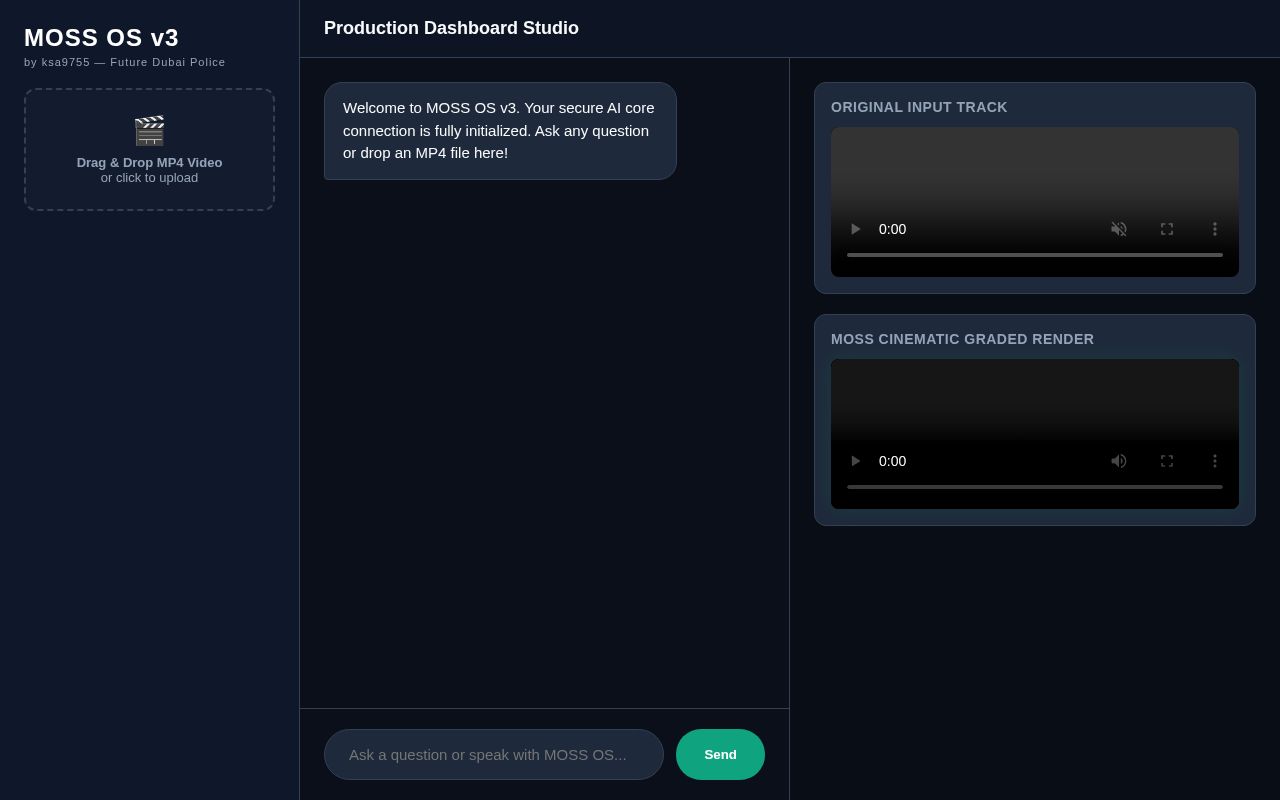Play the Original Input Track video

coord(855,229)
